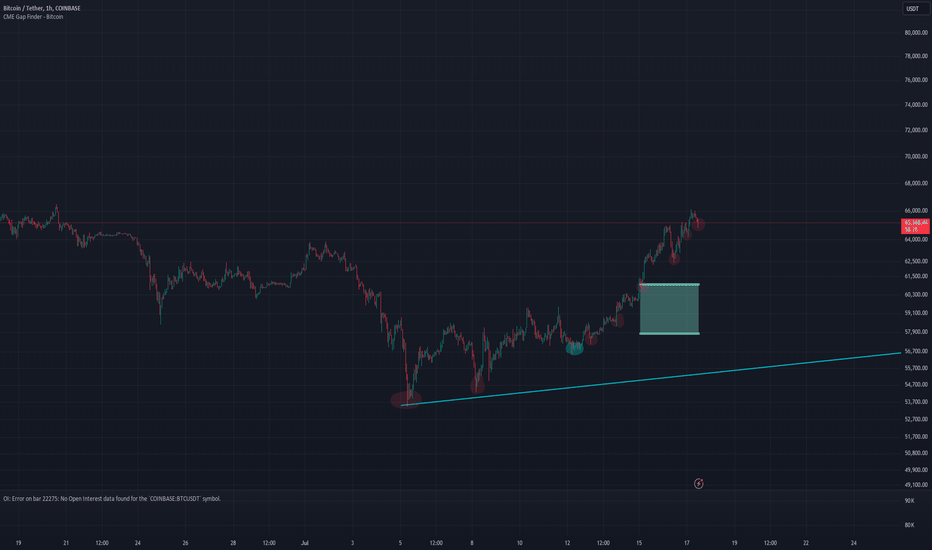The image size is (932, 550).
Task: Click the 90K open interest axis label
Action: [909, 501]
